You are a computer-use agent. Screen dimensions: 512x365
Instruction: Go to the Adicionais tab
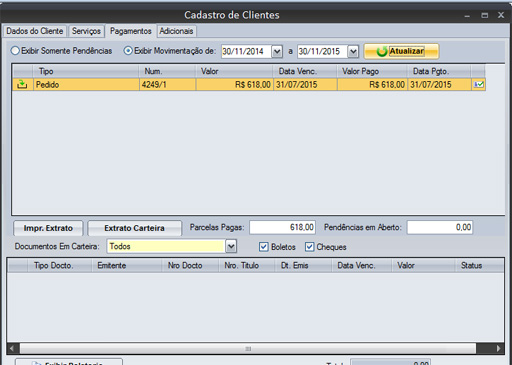(x=176, y=31)
